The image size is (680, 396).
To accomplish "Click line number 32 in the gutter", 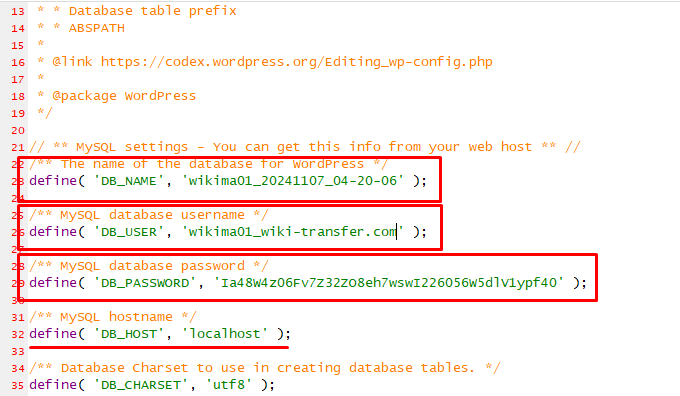I will coord(18,334).
